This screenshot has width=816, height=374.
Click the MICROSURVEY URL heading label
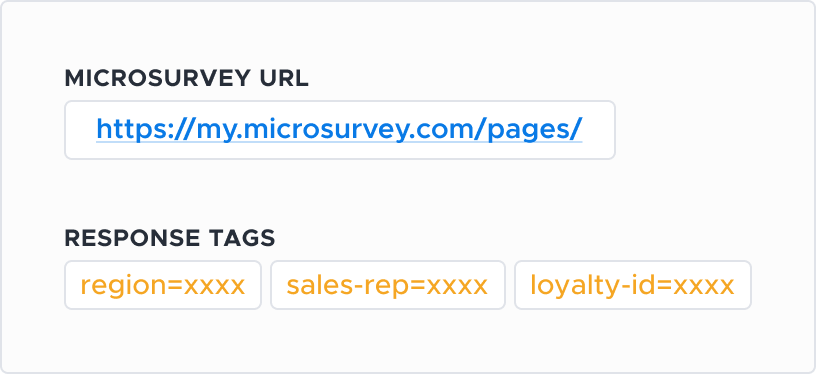186,78
